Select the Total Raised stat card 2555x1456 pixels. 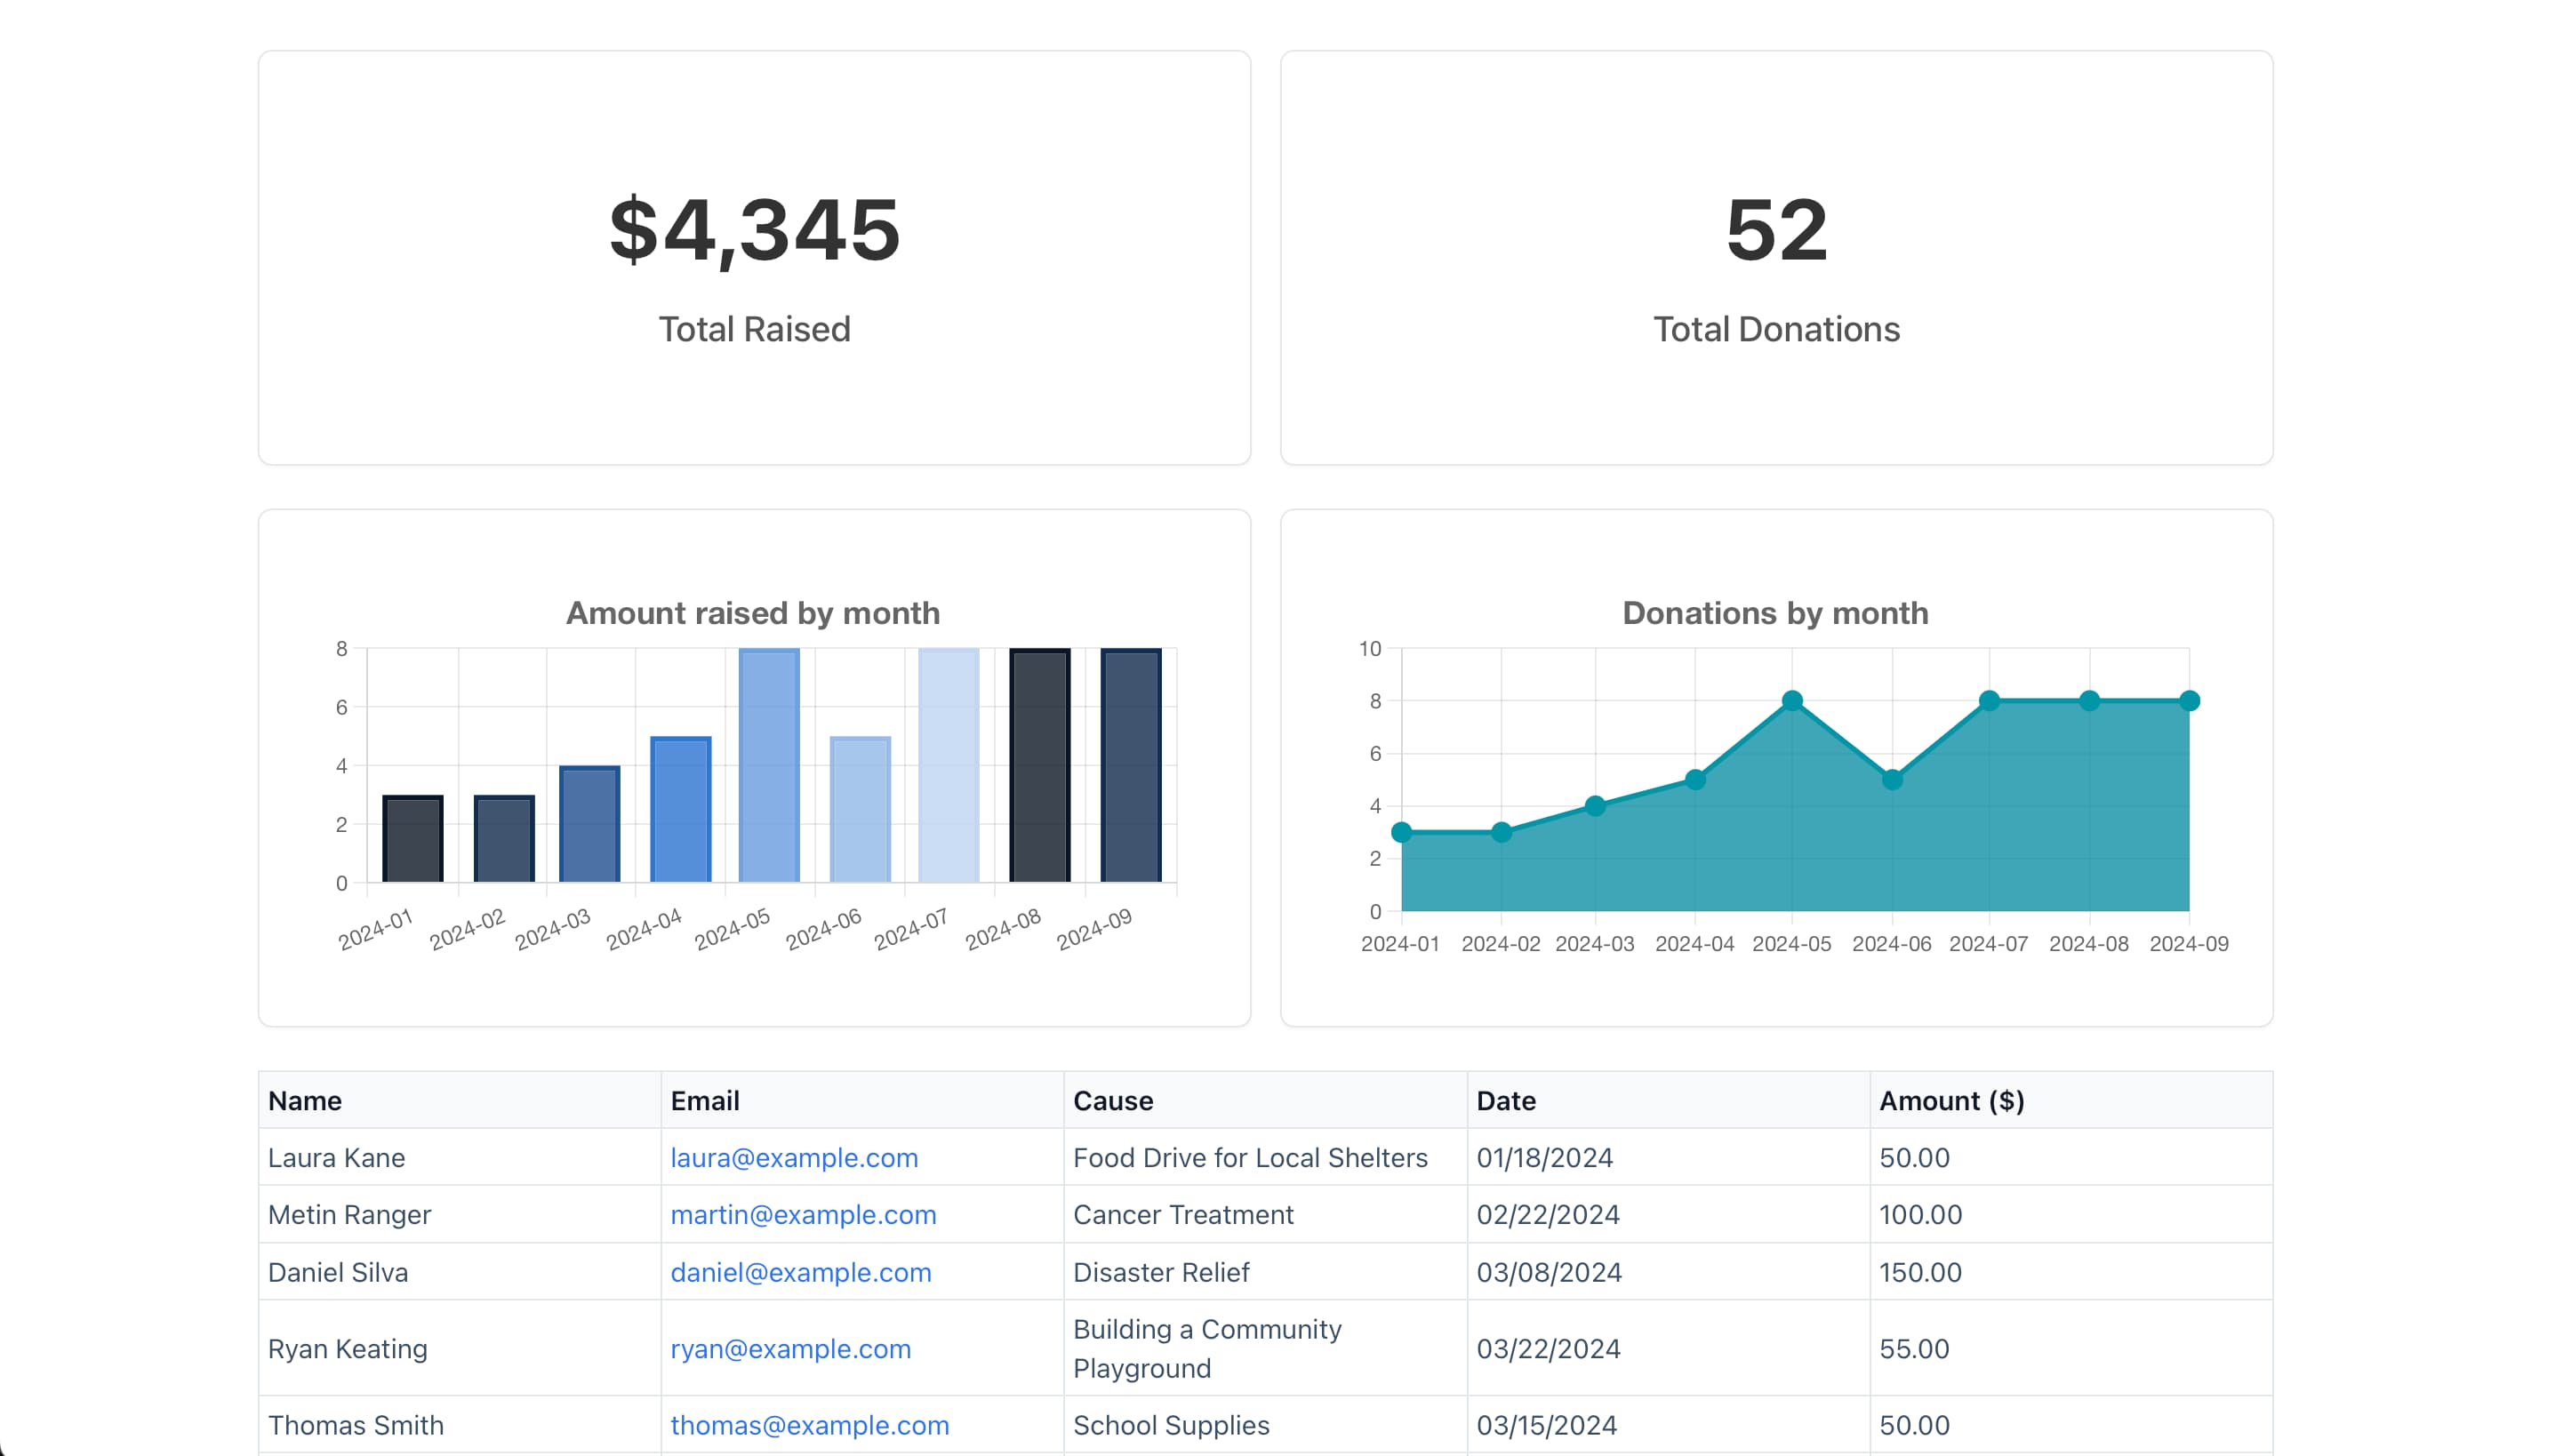(753, 258)
